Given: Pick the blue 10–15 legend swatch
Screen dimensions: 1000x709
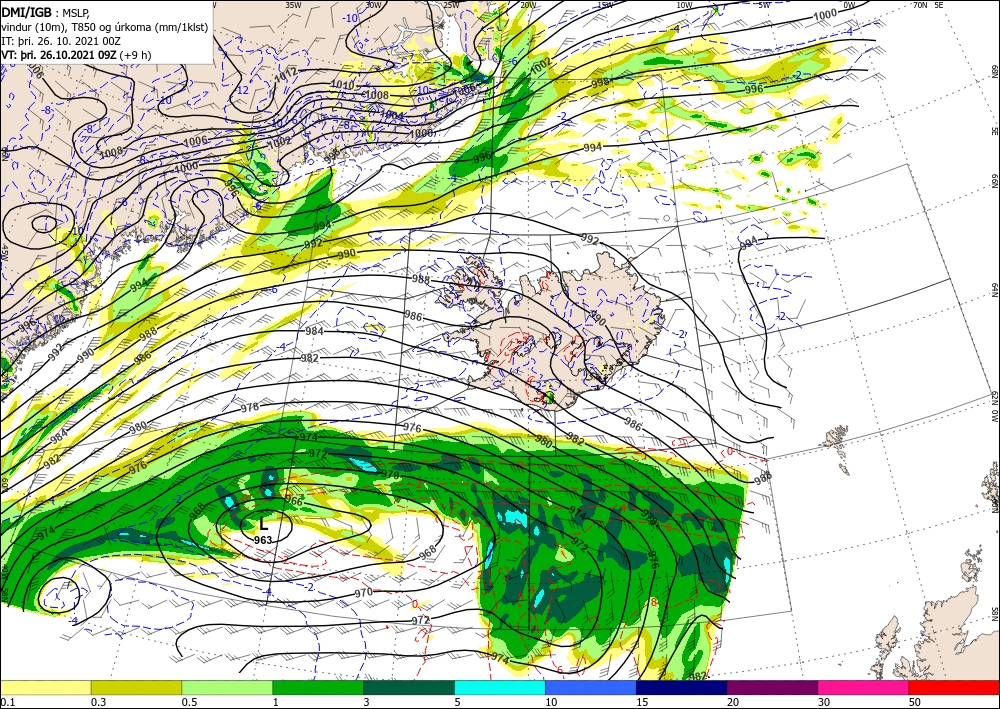Looking at the screenshot, I should point(591,687).
